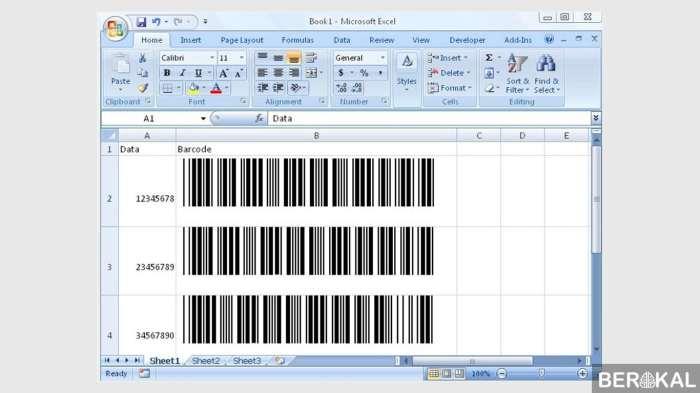This screenshot has width=700, height=393.
Task: Click the Format Painter brush icon
Action: point(142,88)
